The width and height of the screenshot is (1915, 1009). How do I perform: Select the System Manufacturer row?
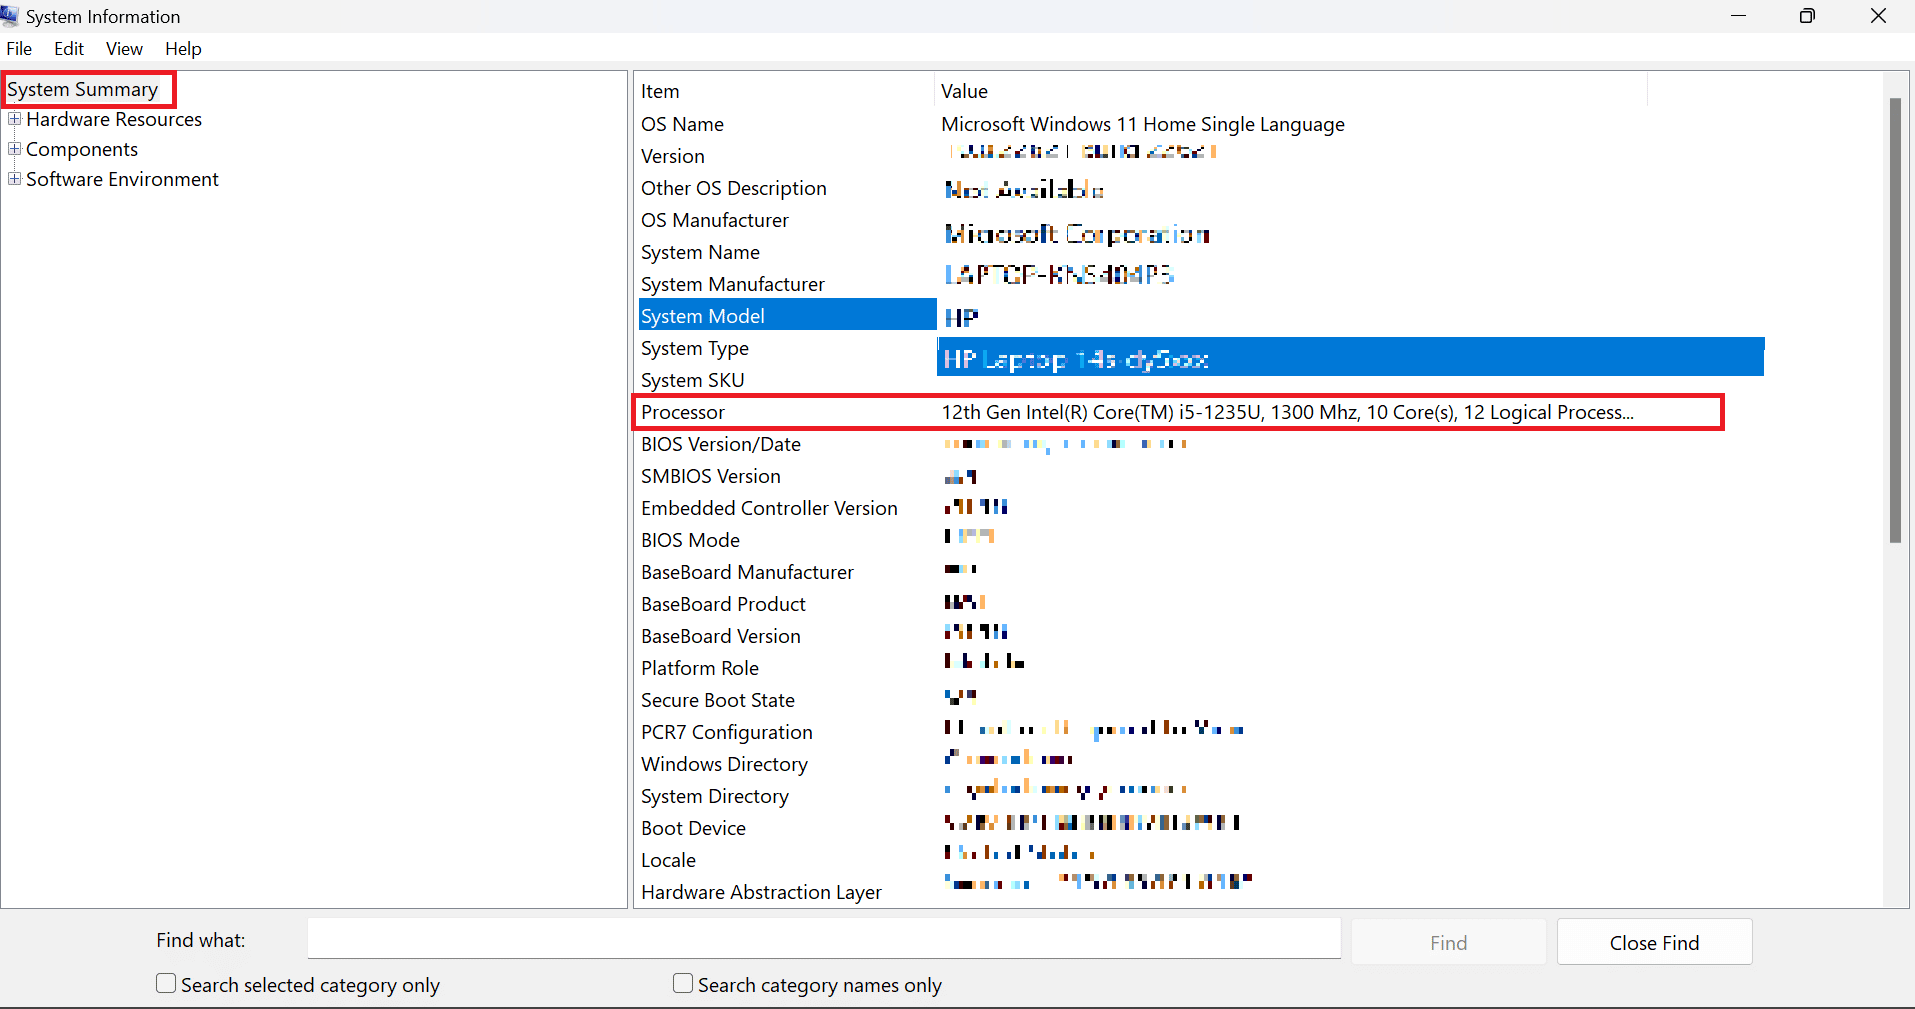[1200, 284]
